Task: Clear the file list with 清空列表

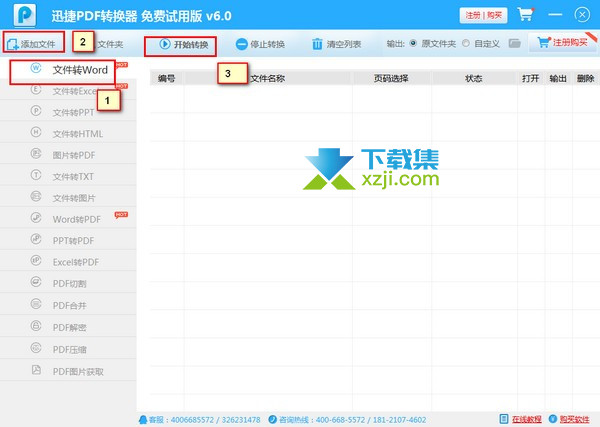Action: [x=336, y=44]
